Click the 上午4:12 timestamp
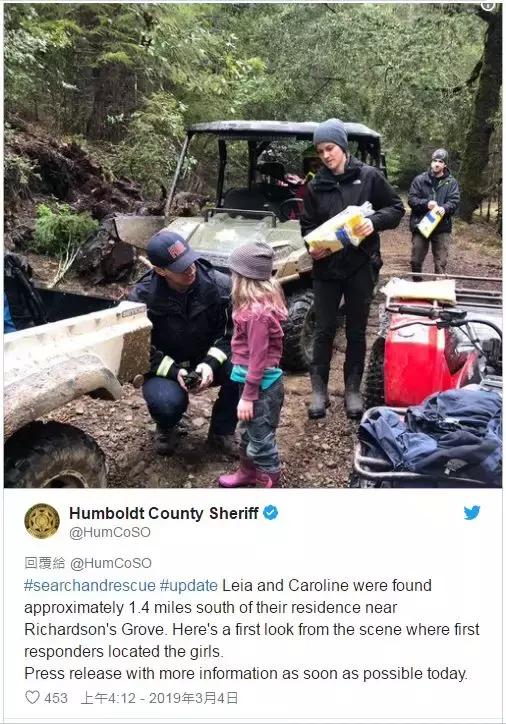 coord(108,698)
